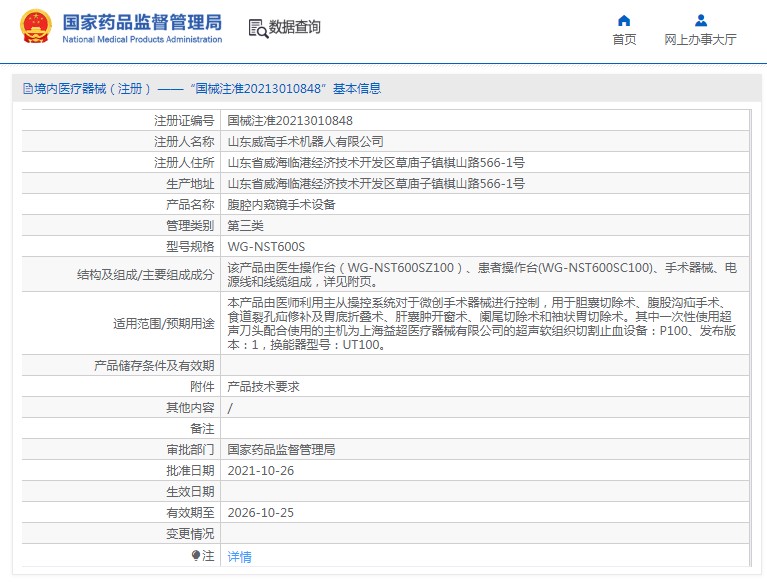Screen dimensions: 767x582
Task: Select the intended use description paragraph
Action: coord(482,323)
